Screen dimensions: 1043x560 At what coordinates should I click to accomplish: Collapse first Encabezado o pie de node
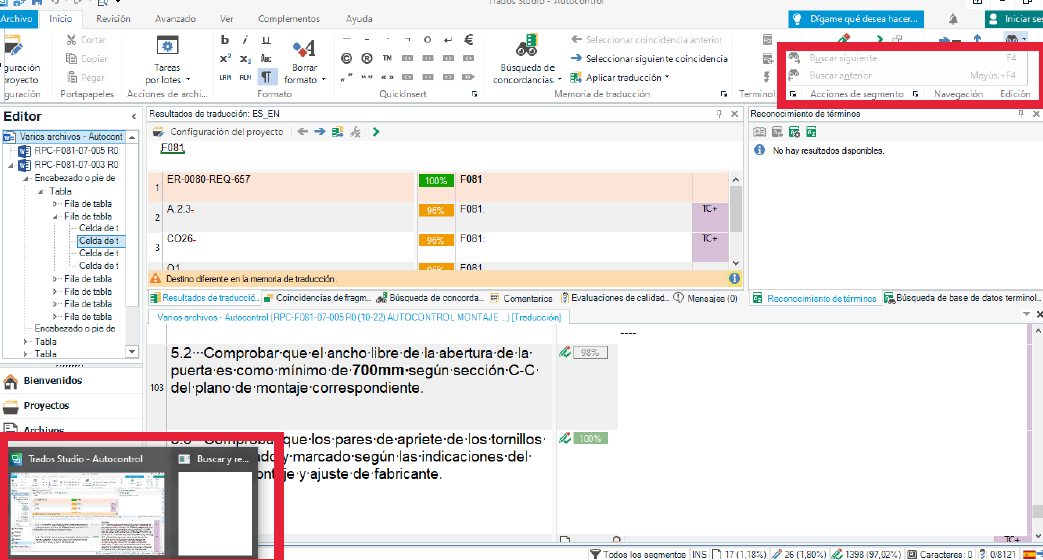pos(26,178)
